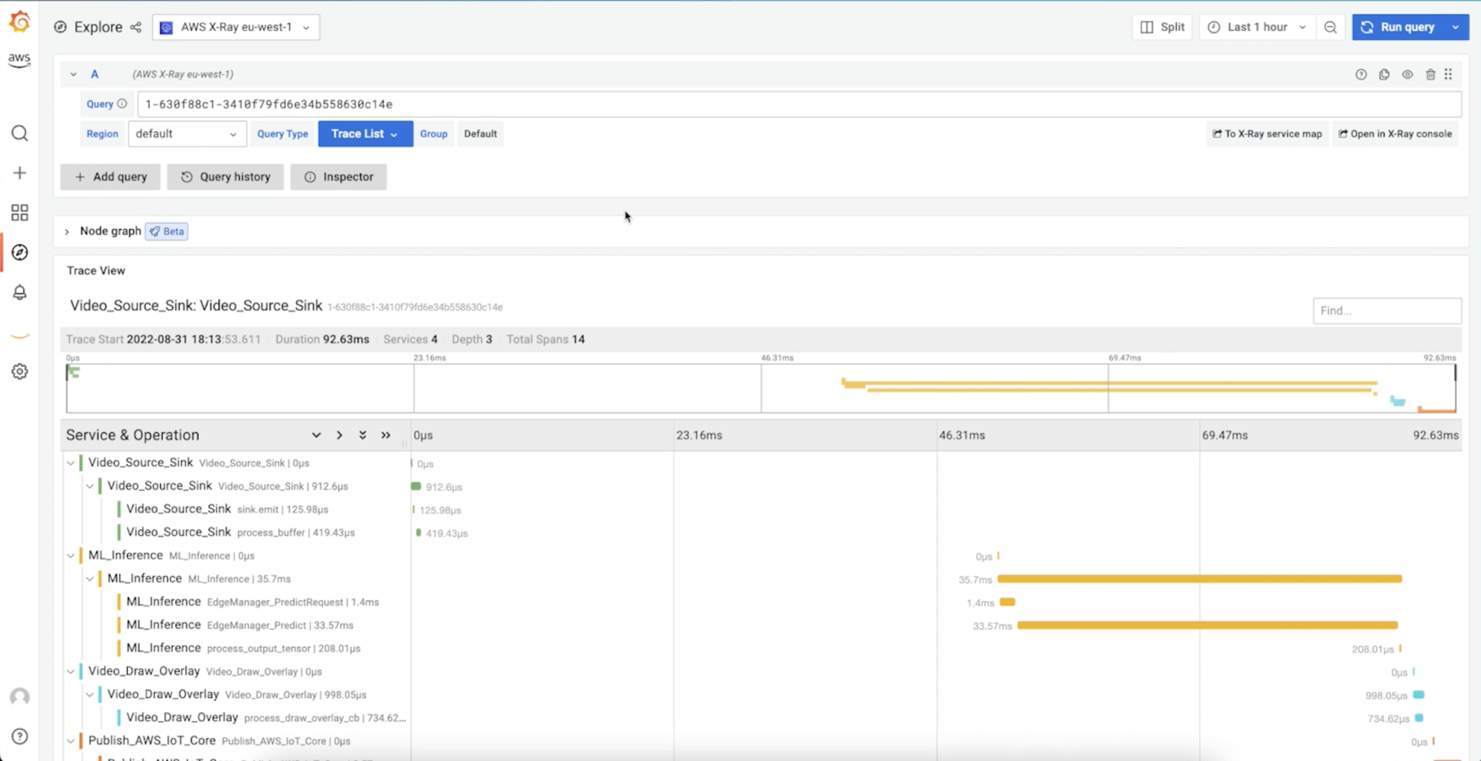Open the AWS X-Ray eu-west-1 data source picker

point(236,27)
